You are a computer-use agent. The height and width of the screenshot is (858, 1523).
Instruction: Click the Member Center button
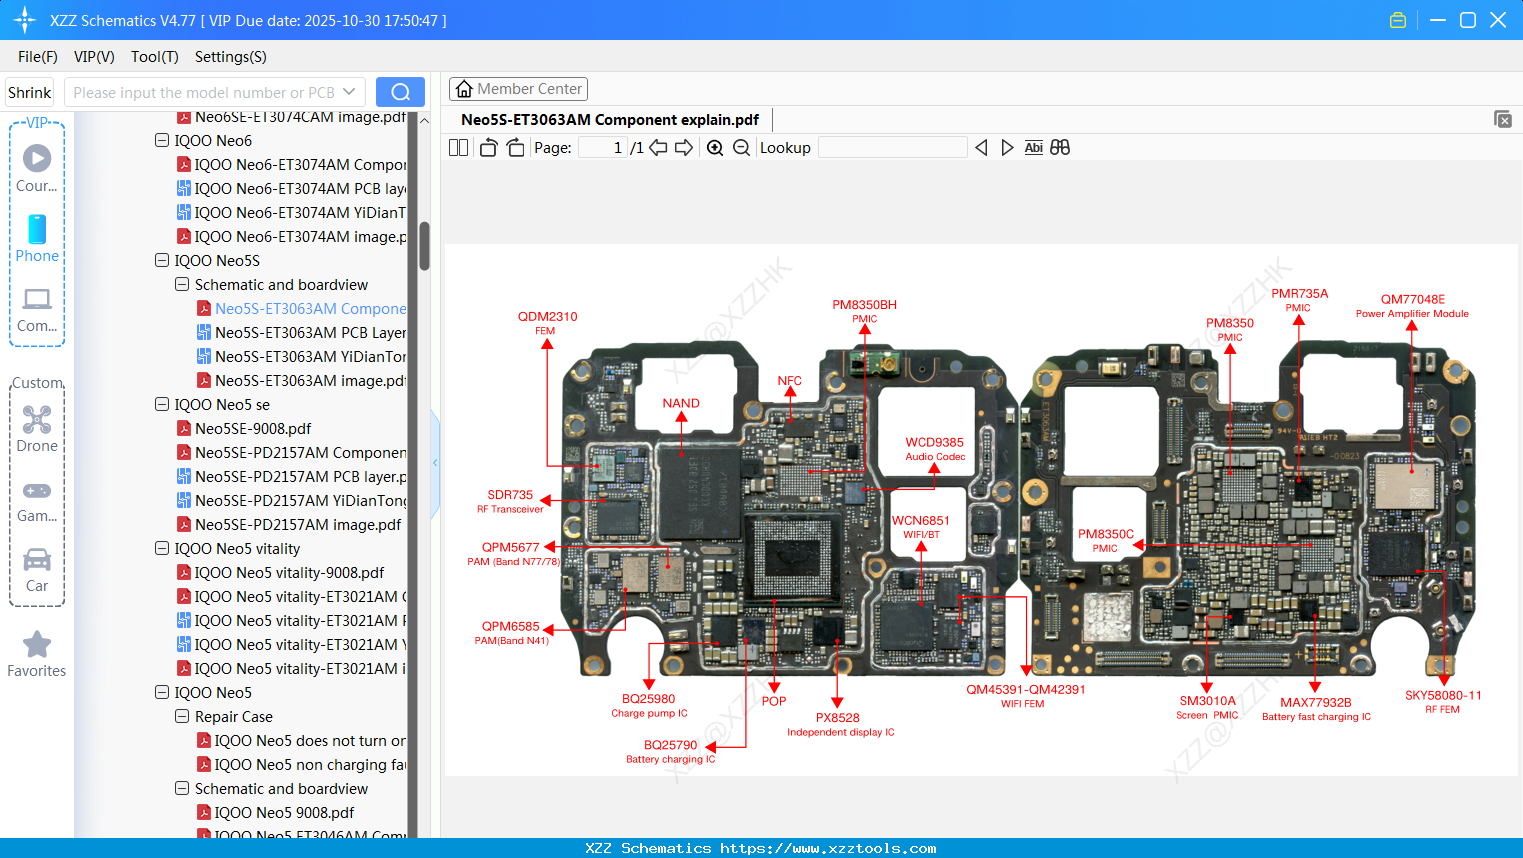(x=518, y=88)
